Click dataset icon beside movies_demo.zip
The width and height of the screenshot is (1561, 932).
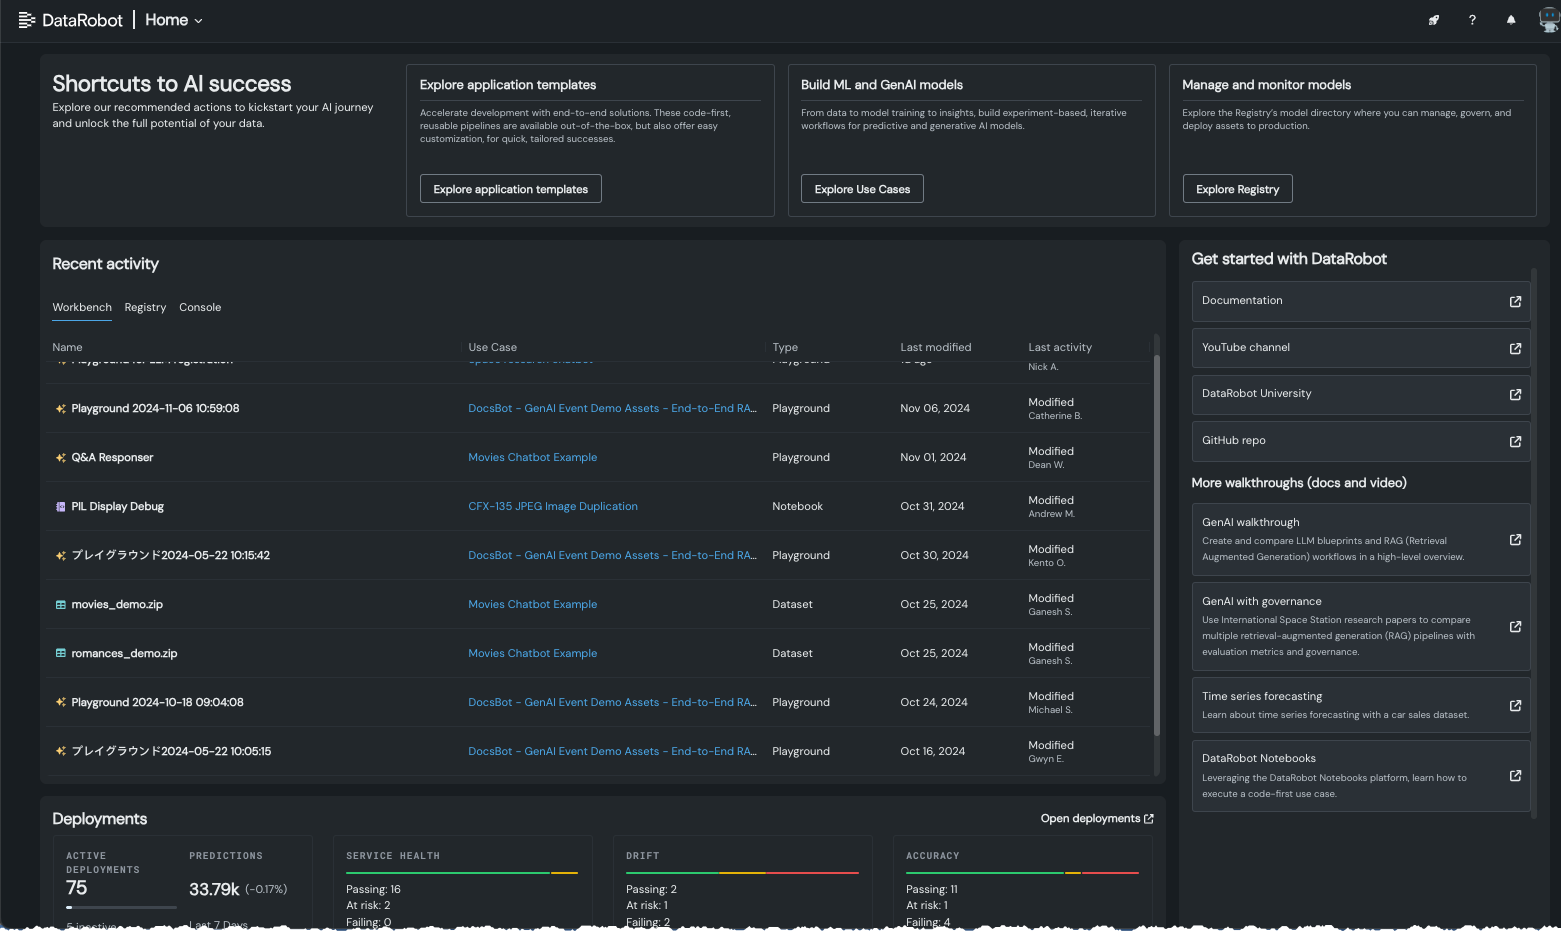[x=61, y=605]
